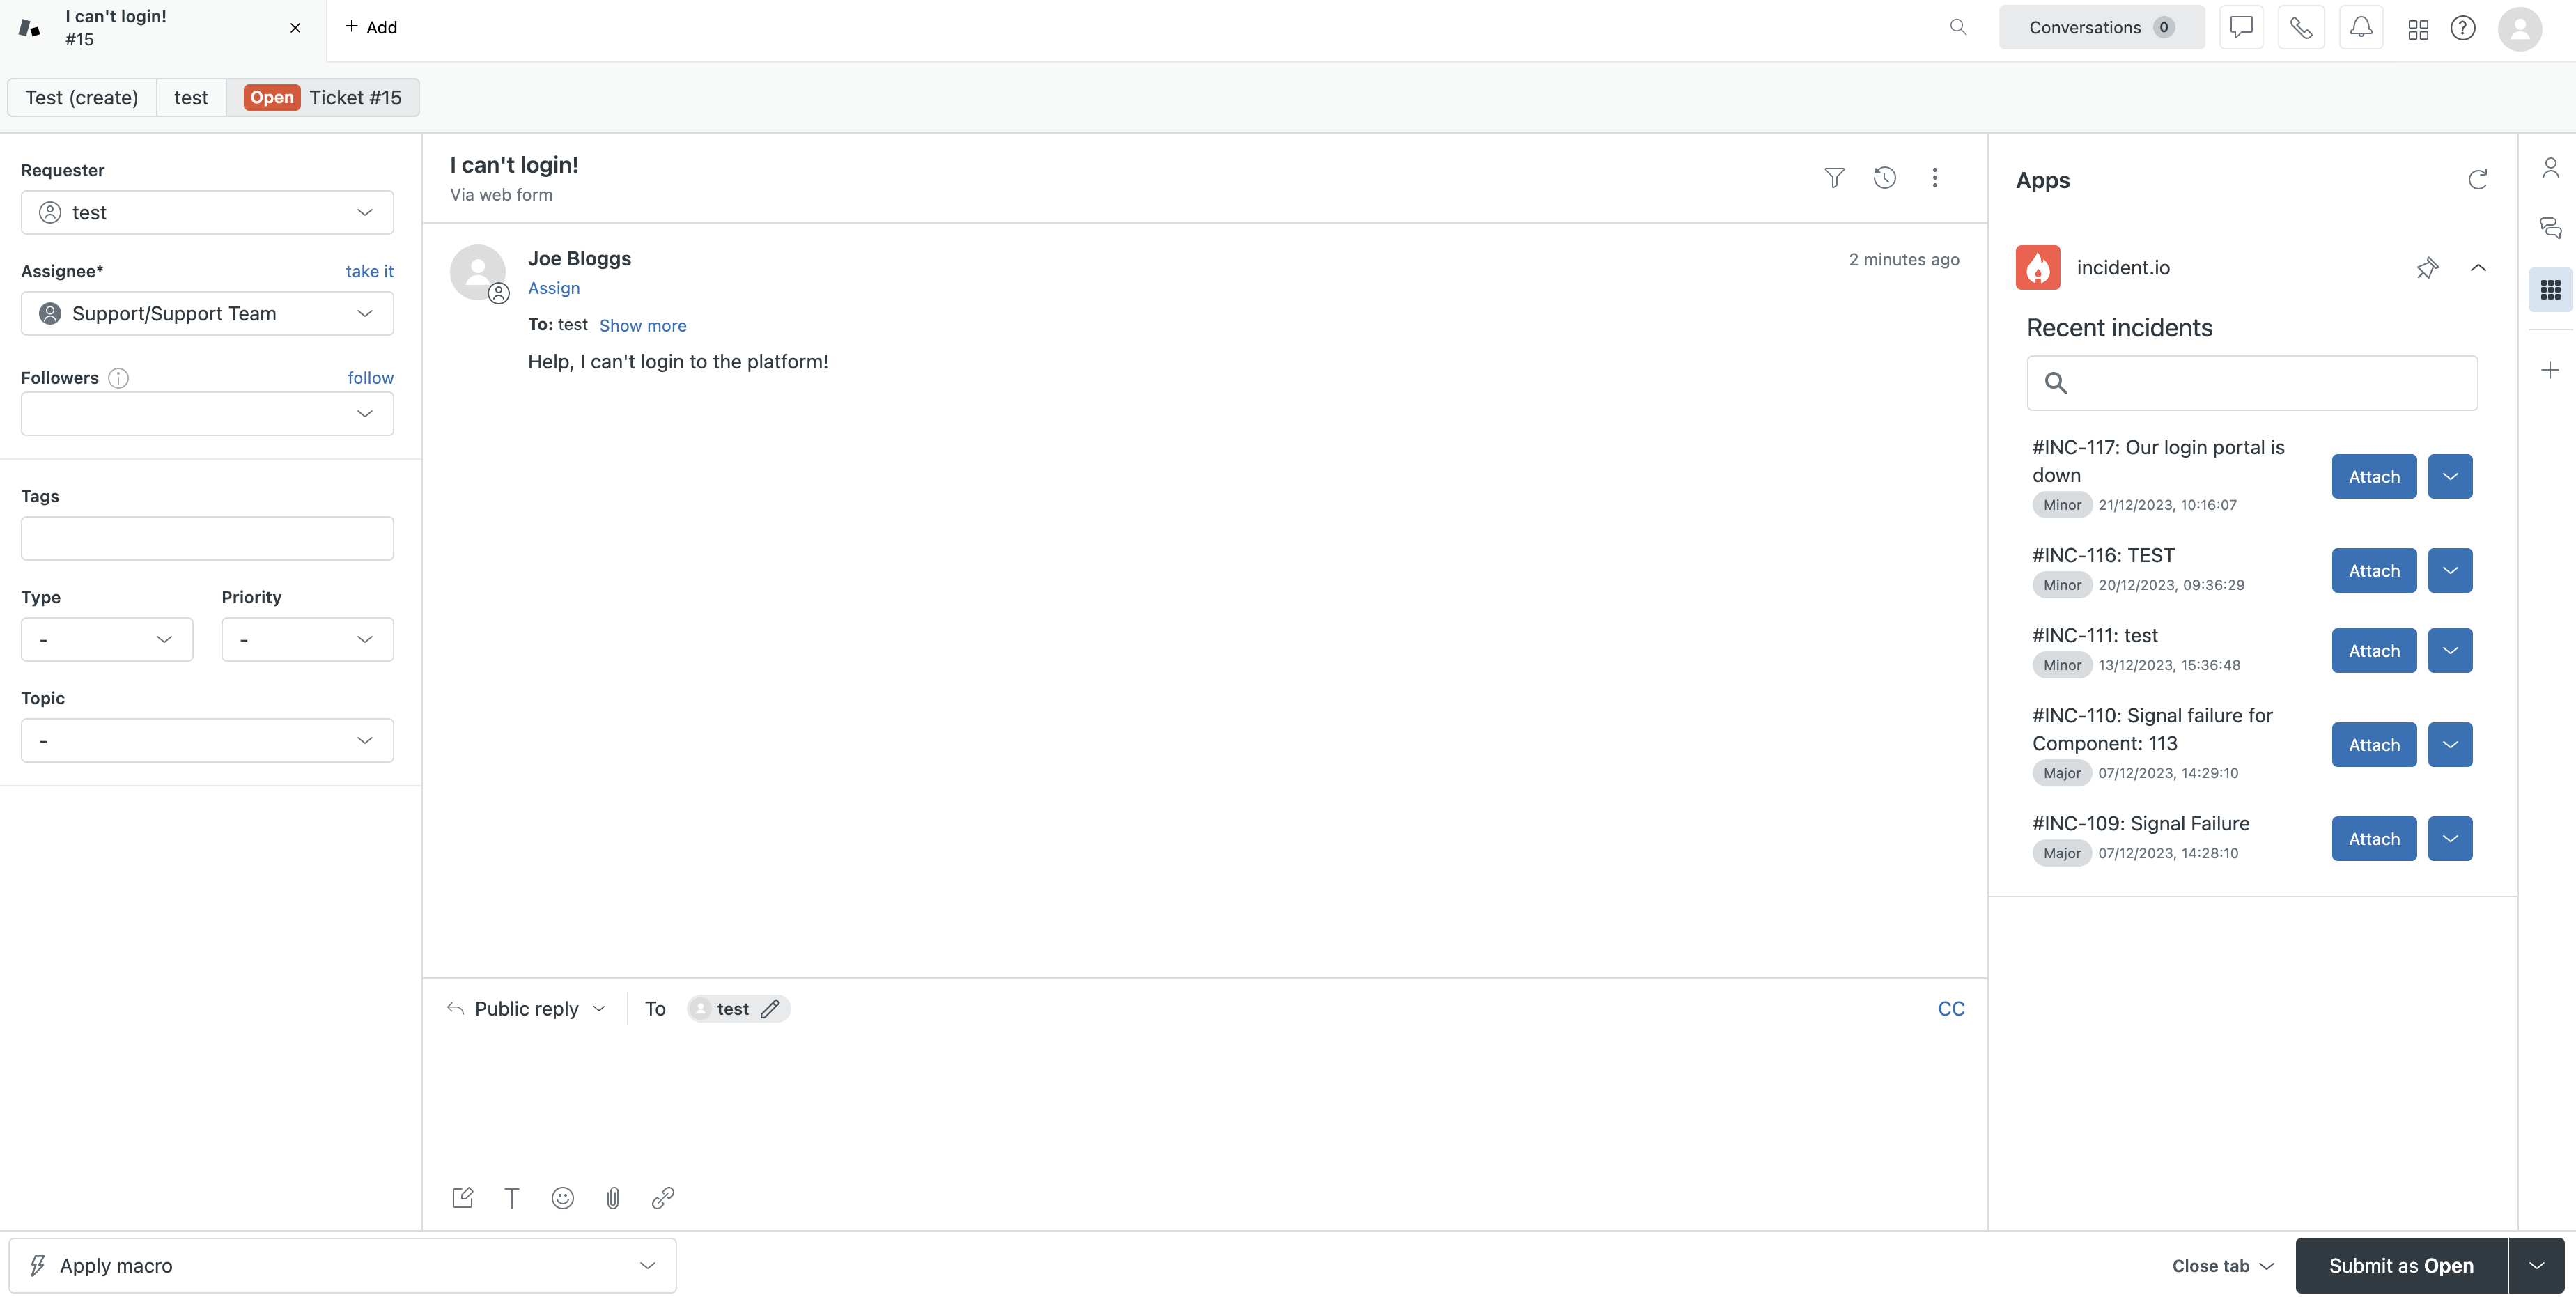
Task: Open the Zendesk products grid icon
Action: coord(2418,29)
